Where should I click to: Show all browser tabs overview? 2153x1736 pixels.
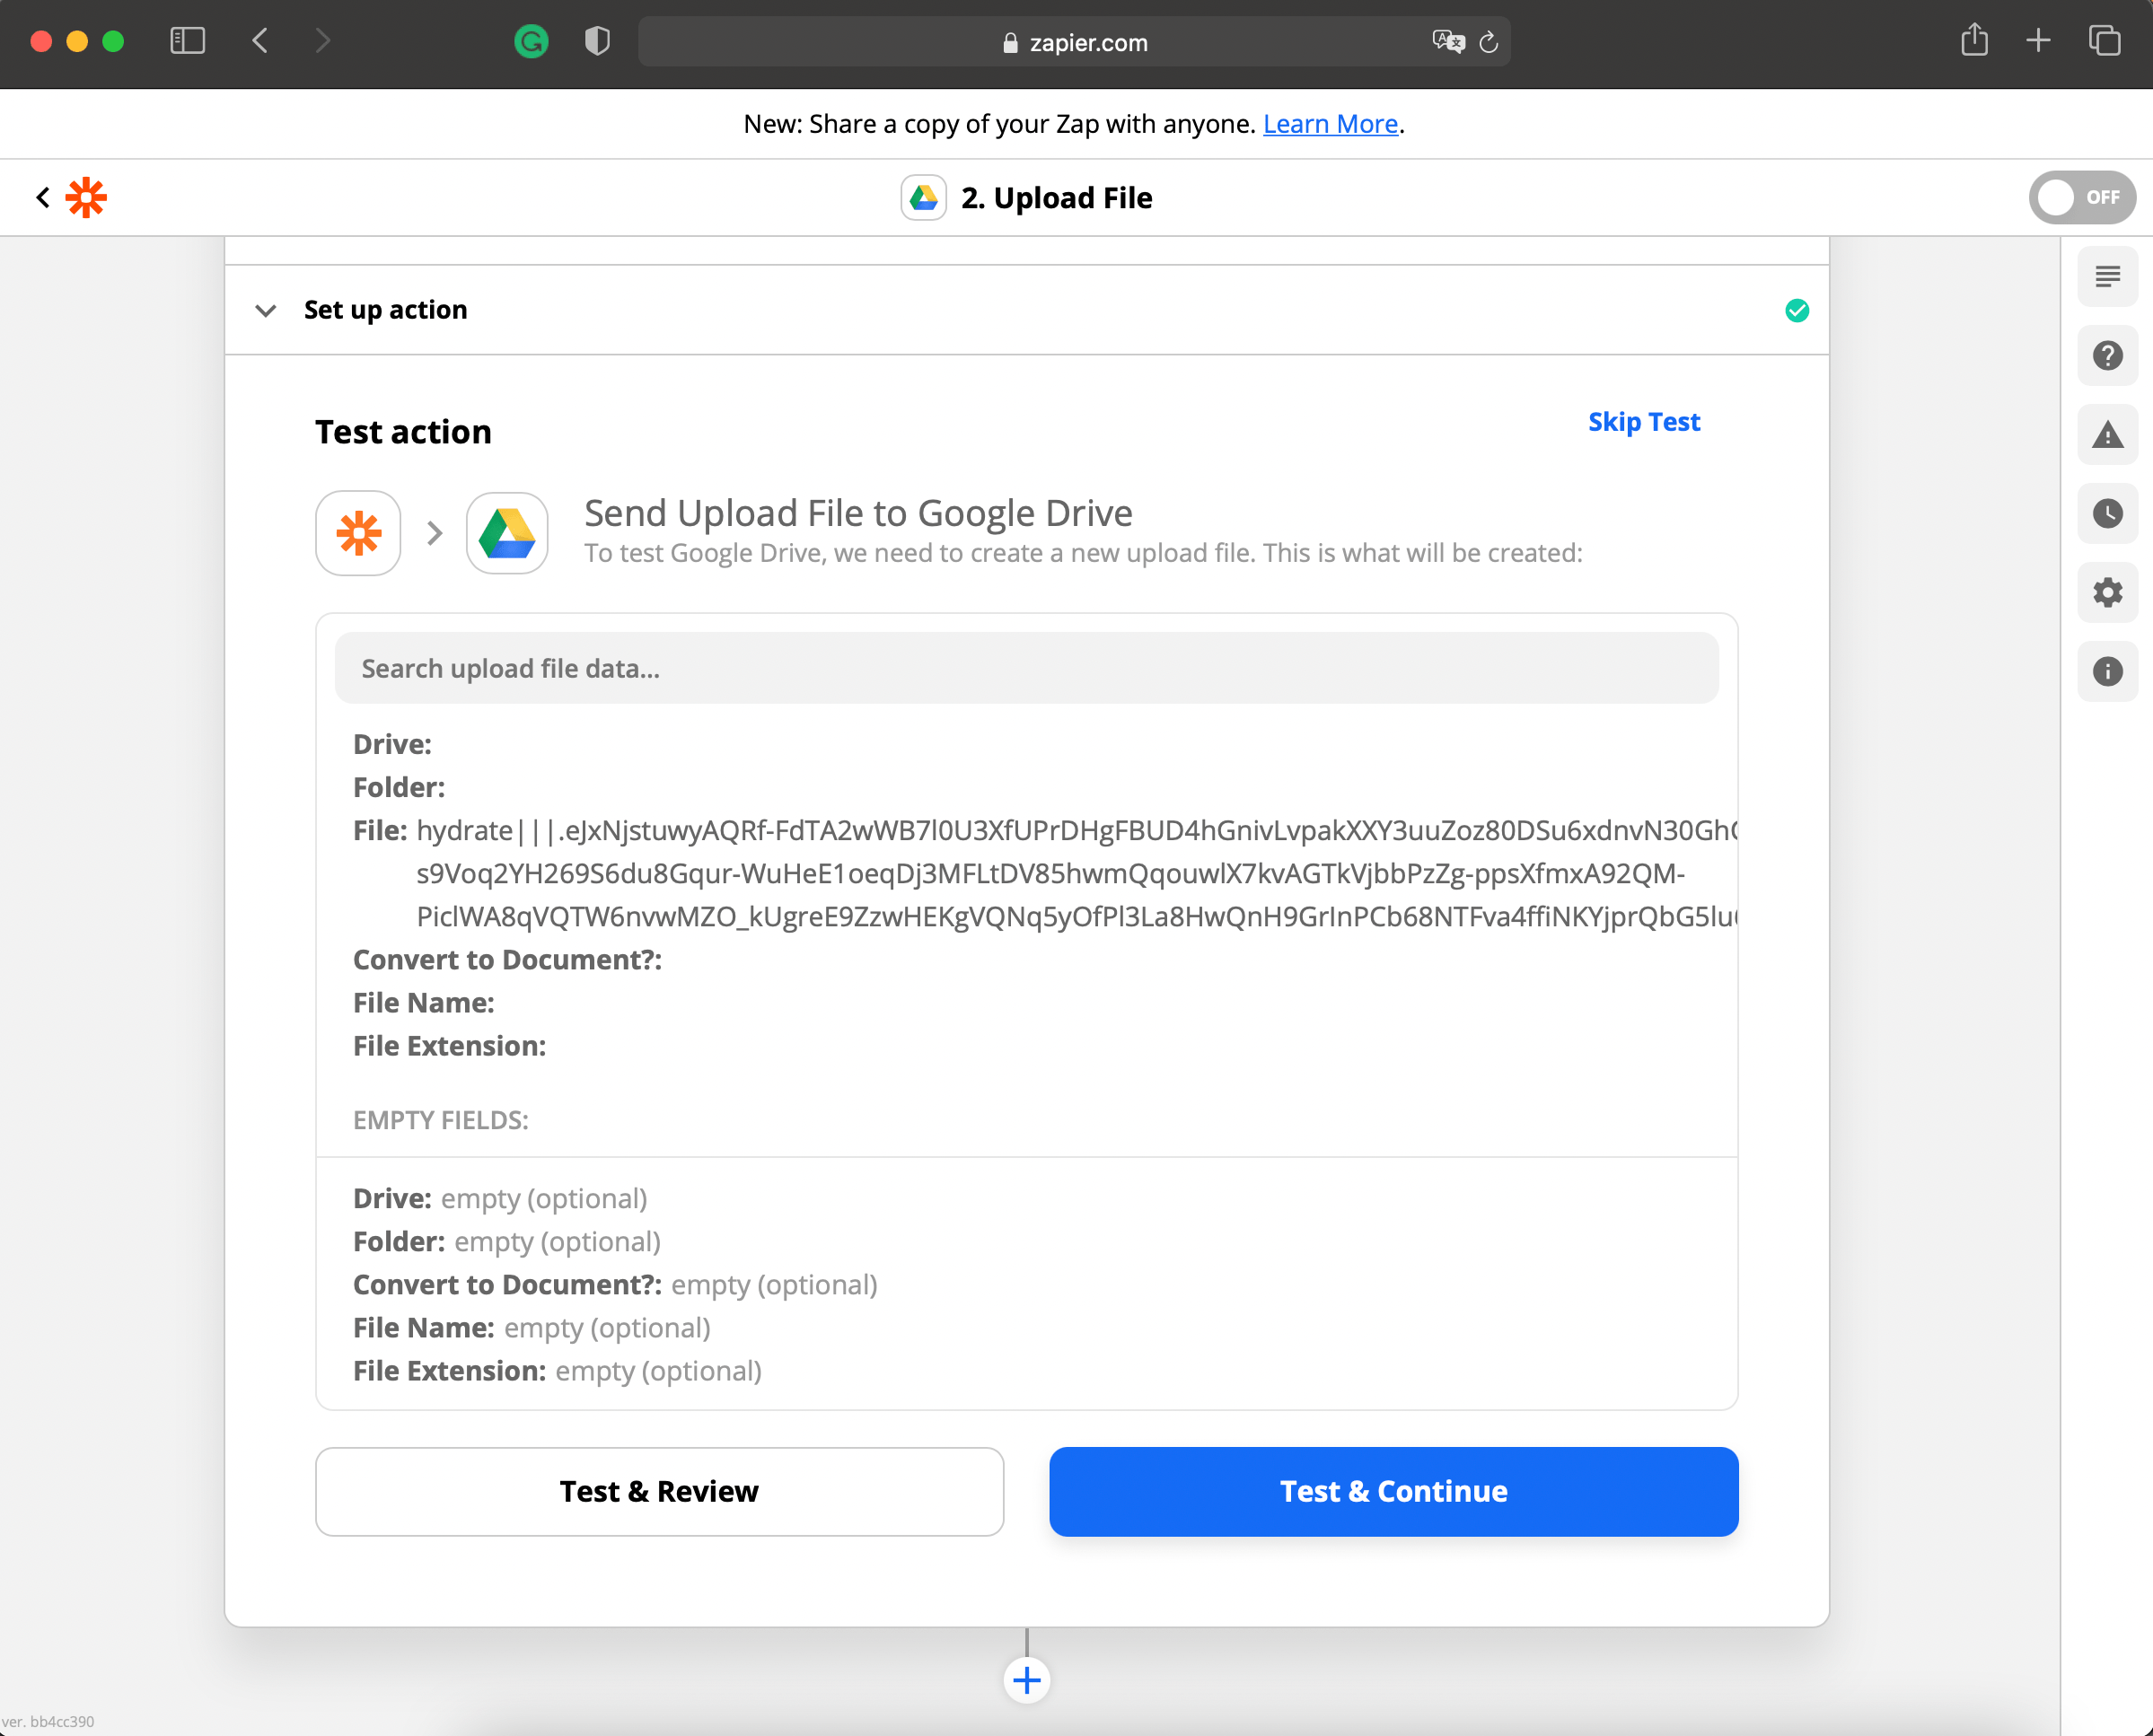[2104, 41]
